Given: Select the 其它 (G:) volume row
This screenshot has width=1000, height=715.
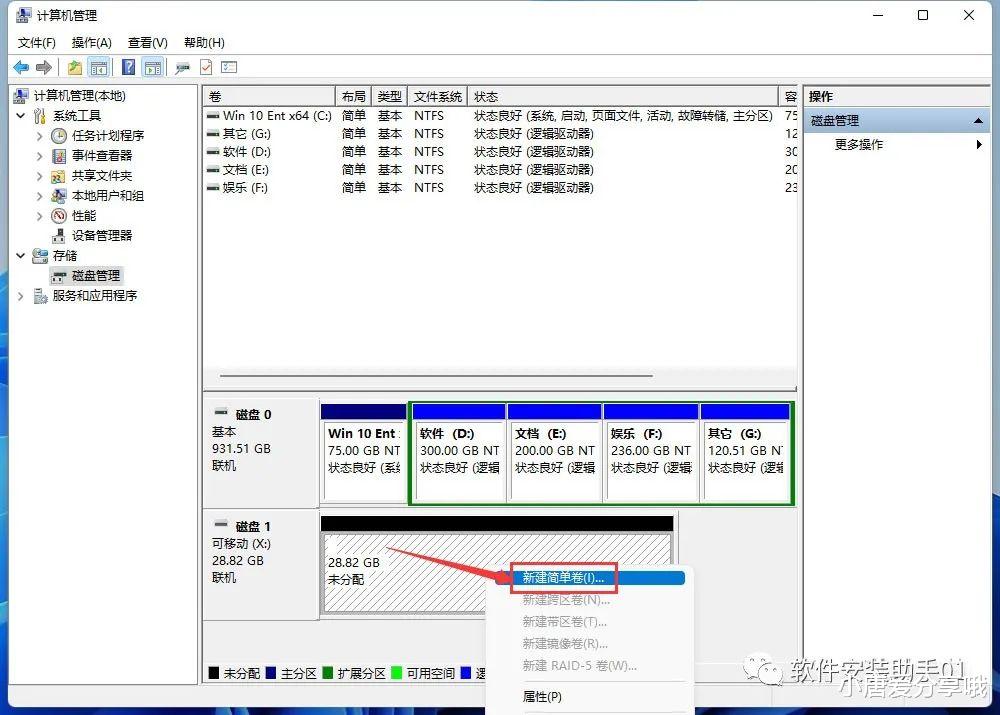Looking at the screenshot, I should (500, 134).
